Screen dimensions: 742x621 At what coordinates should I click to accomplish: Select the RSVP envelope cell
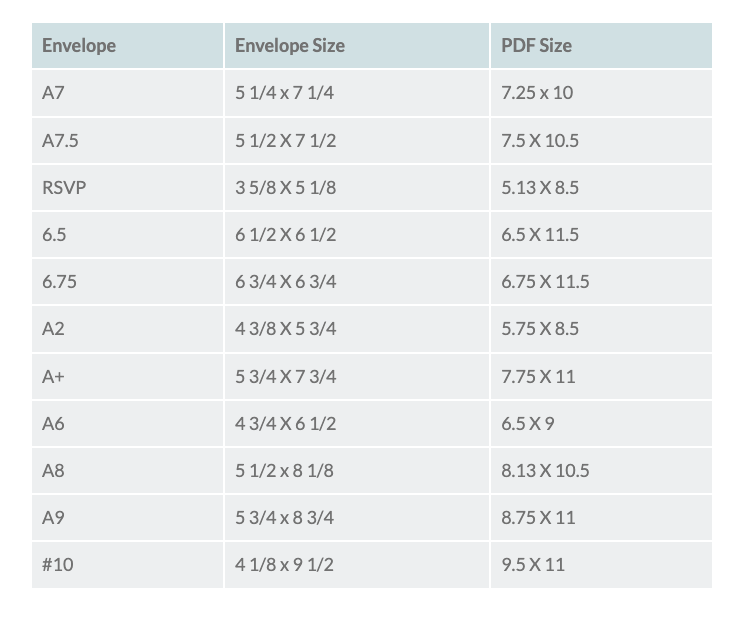(64, 188)
